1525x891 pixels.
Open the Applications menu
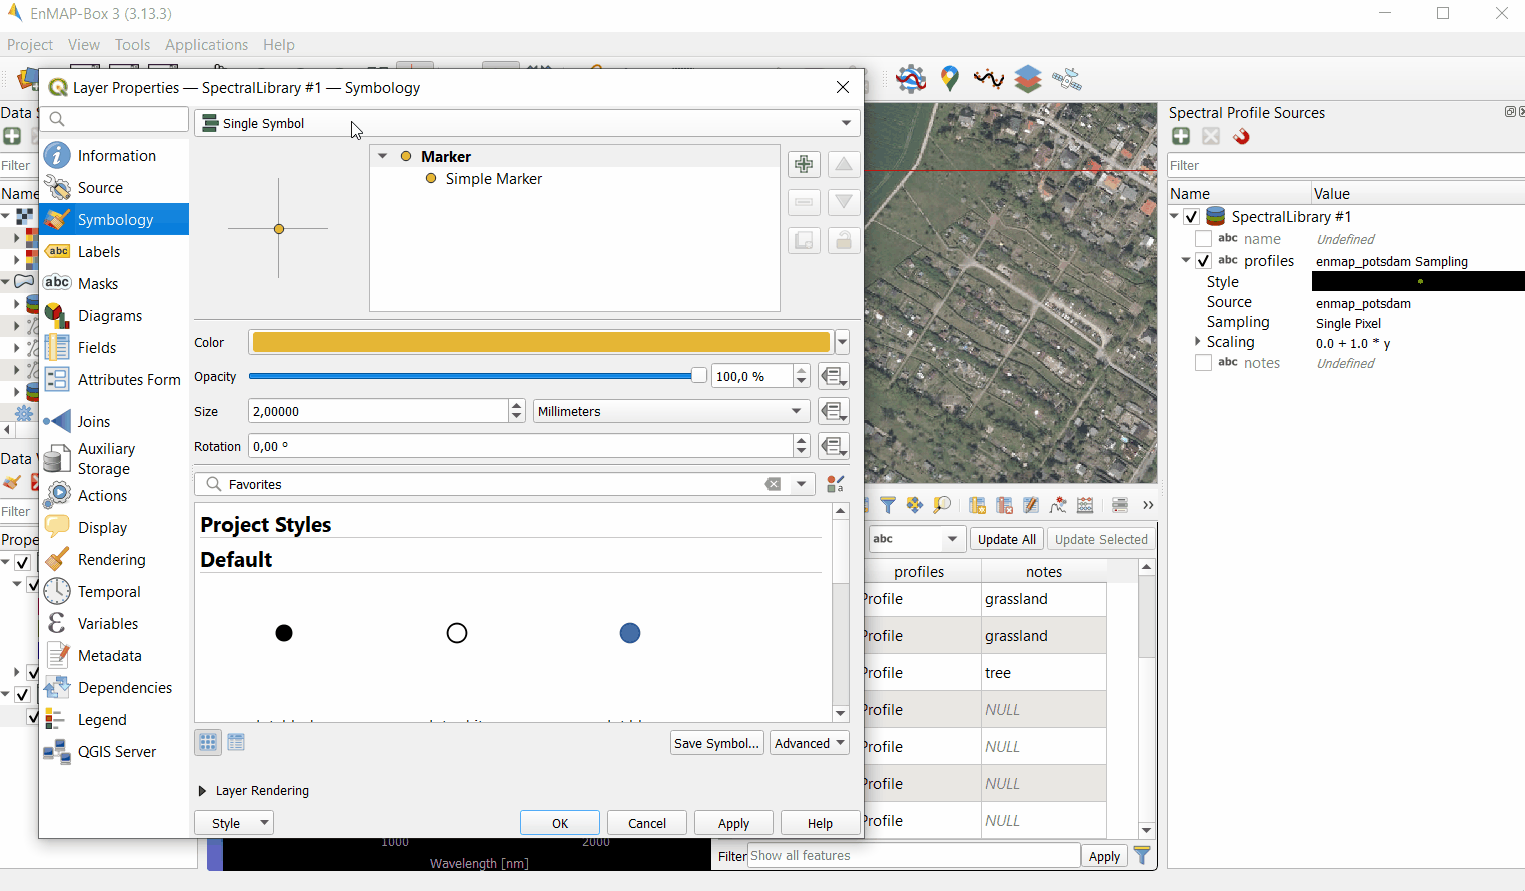click(x=206, y=45)
